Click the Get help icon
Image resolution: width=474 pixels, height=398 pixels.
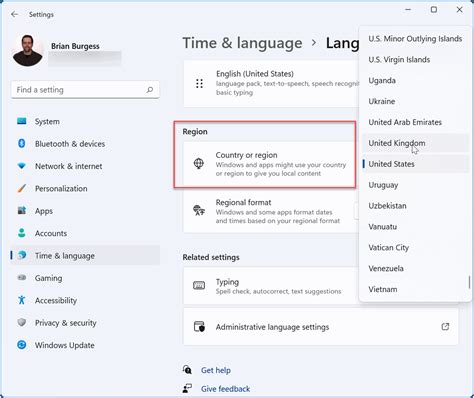[x=187, y=369]
